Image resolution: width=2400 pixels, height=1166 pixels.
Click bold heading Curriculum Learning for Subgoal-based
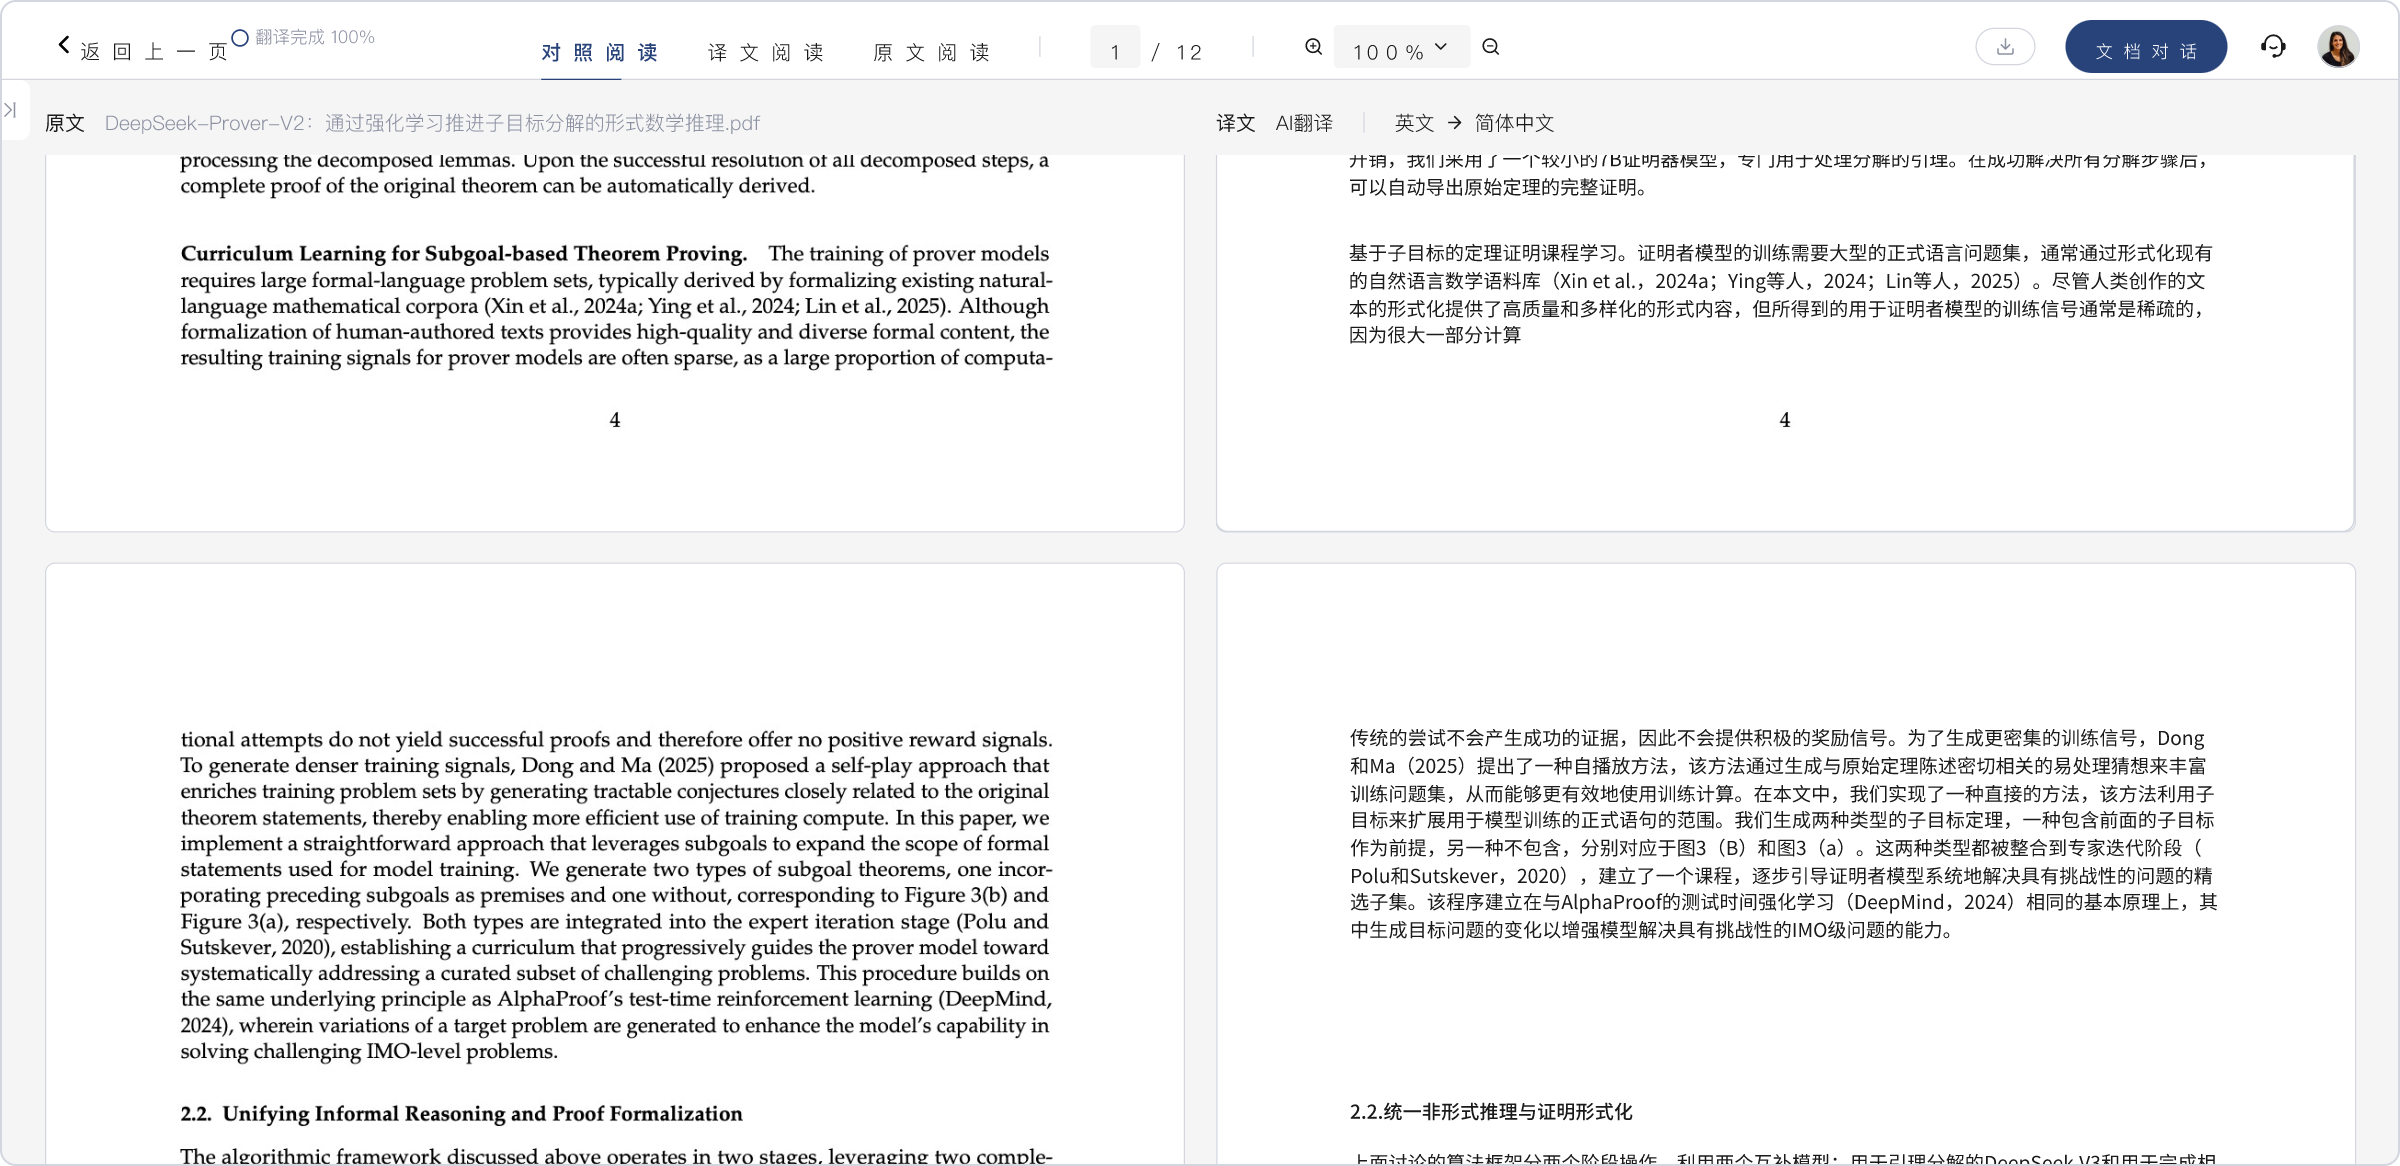tap(463, 254)
